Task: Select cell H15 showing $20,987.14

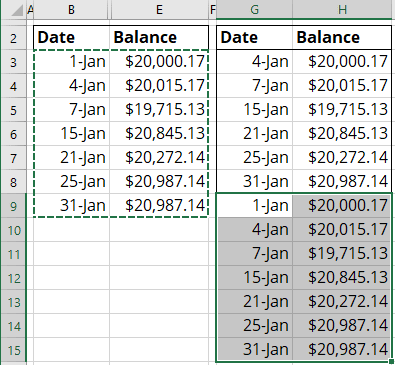Action: [342, 350]
